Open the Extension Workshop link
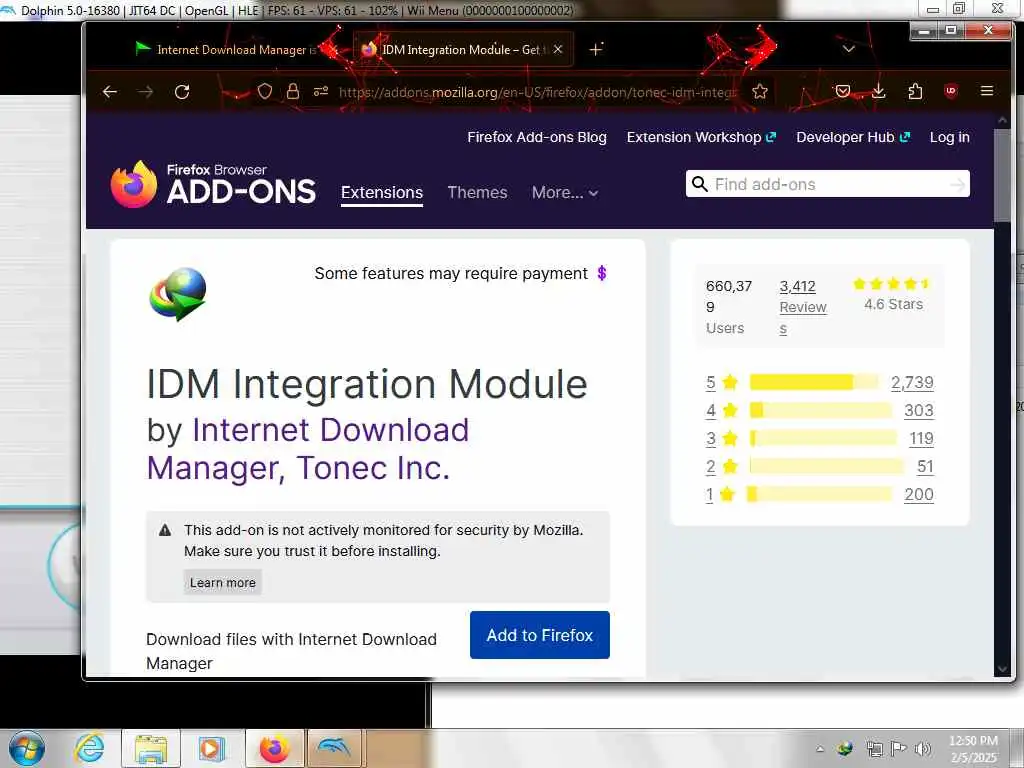This screenshot has width=1024, height=768. coord(701,137)
